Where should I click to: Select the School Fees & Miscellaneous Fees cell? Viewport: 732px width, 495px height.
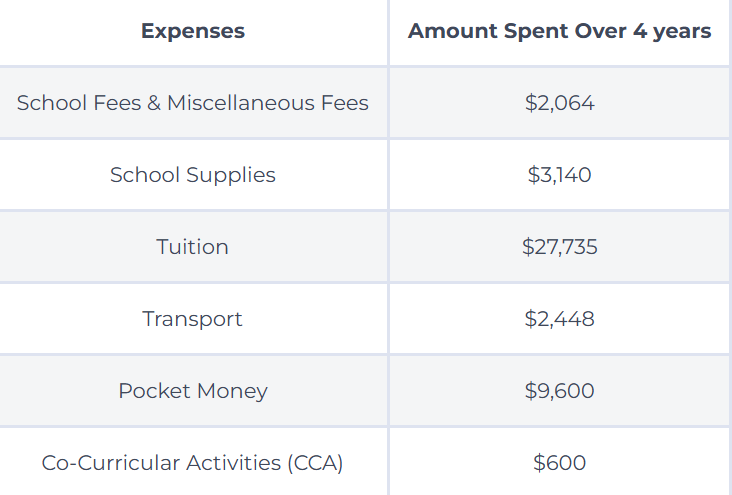coord(193,103)
